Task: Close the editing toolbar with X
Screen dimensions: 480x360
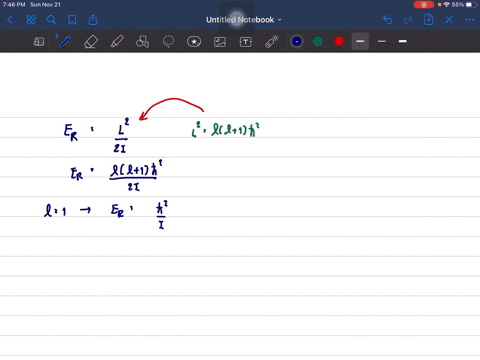Action: pyautogui.click(x=449, y=20)
